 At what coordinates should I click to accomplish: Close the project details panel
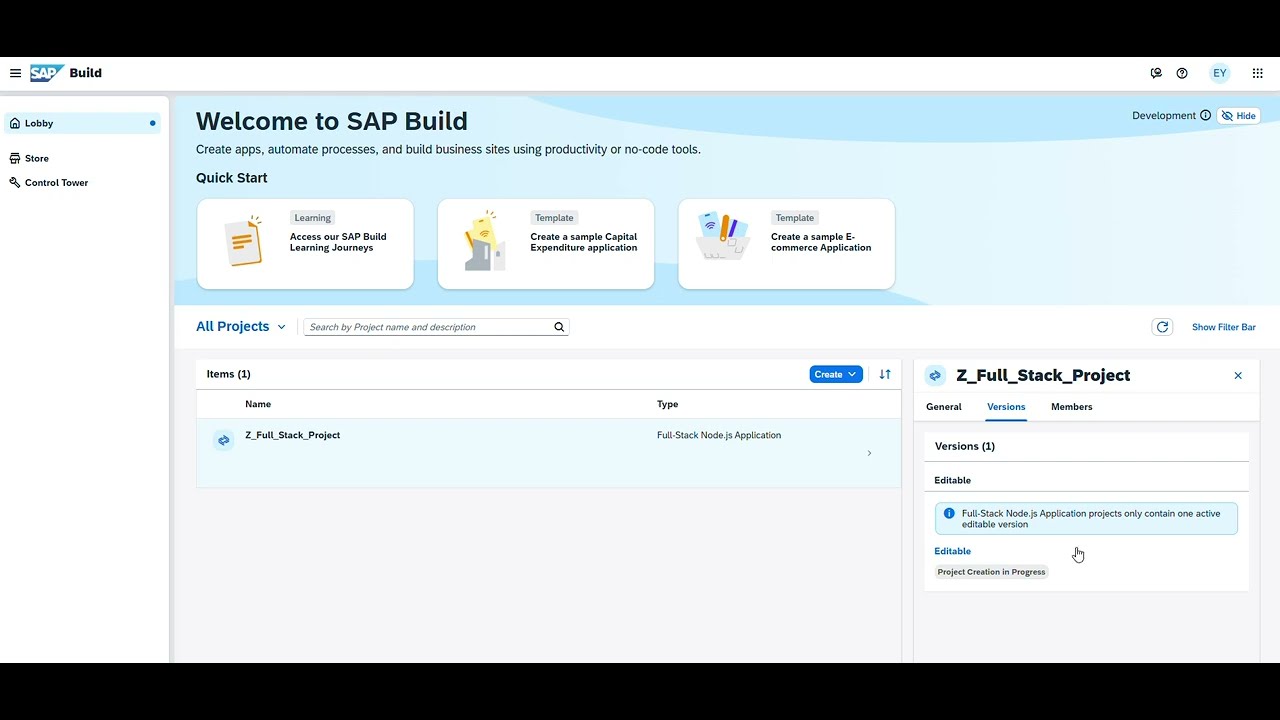tap(1238, 376)
